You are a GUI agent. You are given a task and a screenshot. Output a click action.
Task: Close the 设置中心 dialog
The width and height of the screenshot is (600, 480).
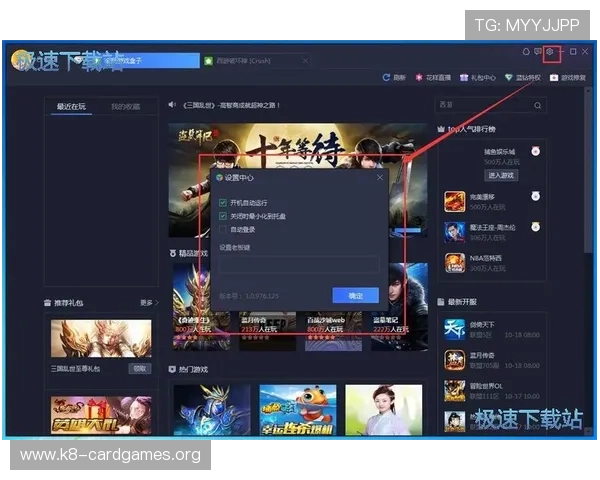pyautogui.click(x=380, y=177)
